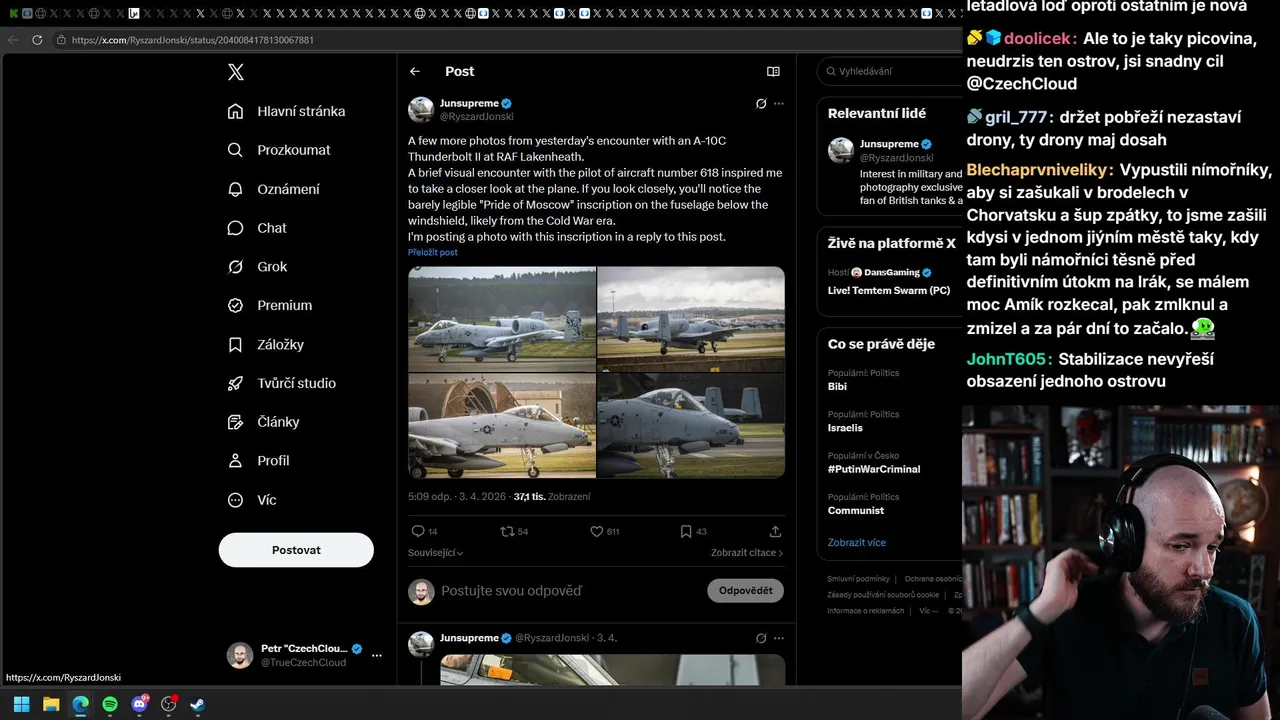Click reply icon with 14 replies
Viewport: 1280px width, 720px height.
point(418,531)
